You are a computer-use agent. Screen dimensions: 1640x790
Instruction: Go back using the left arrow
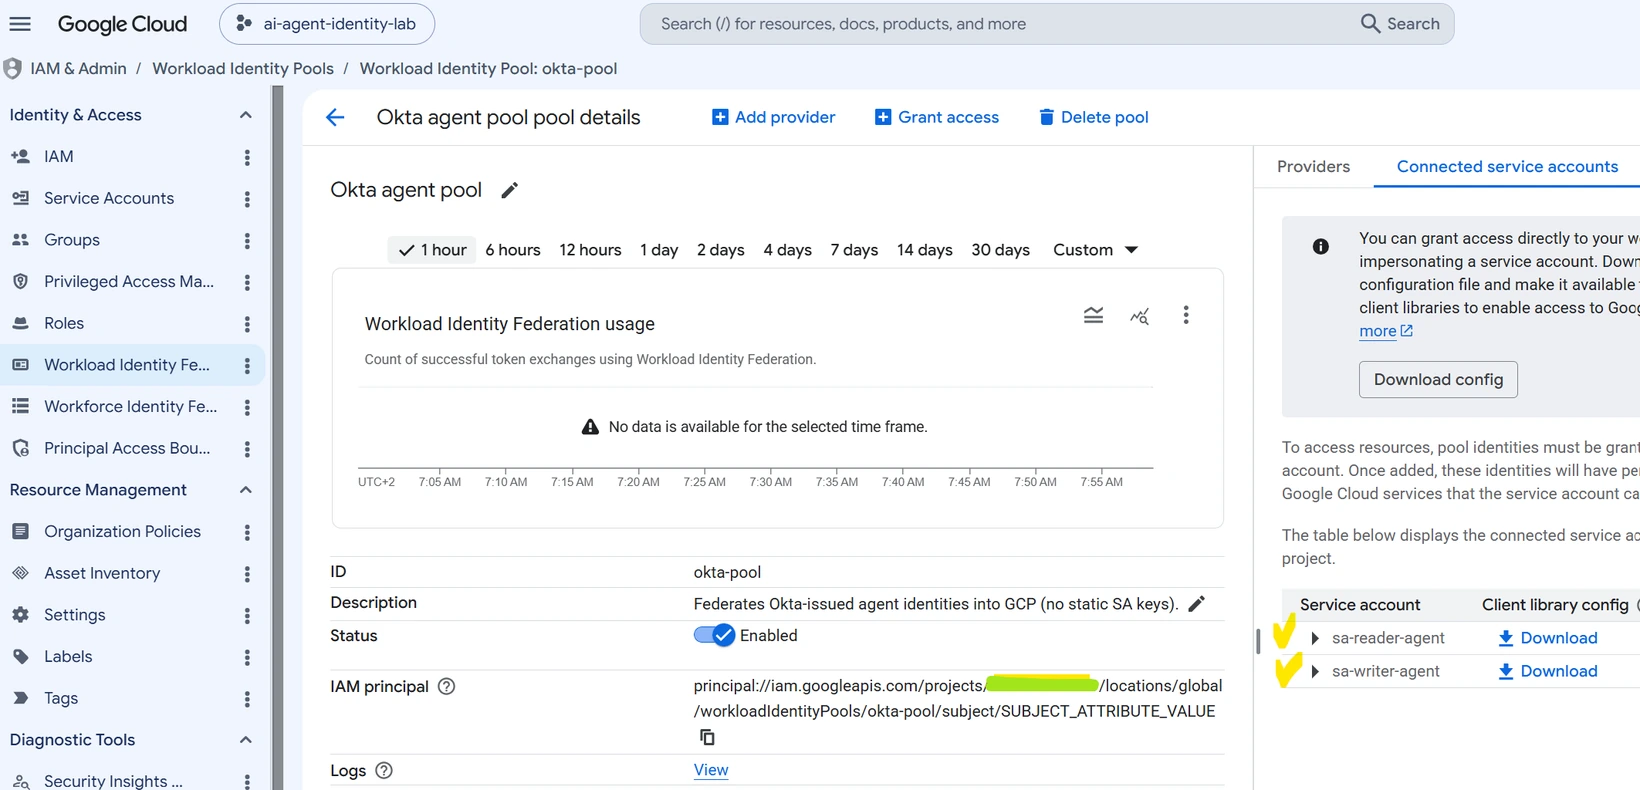(x=335, y=117)
